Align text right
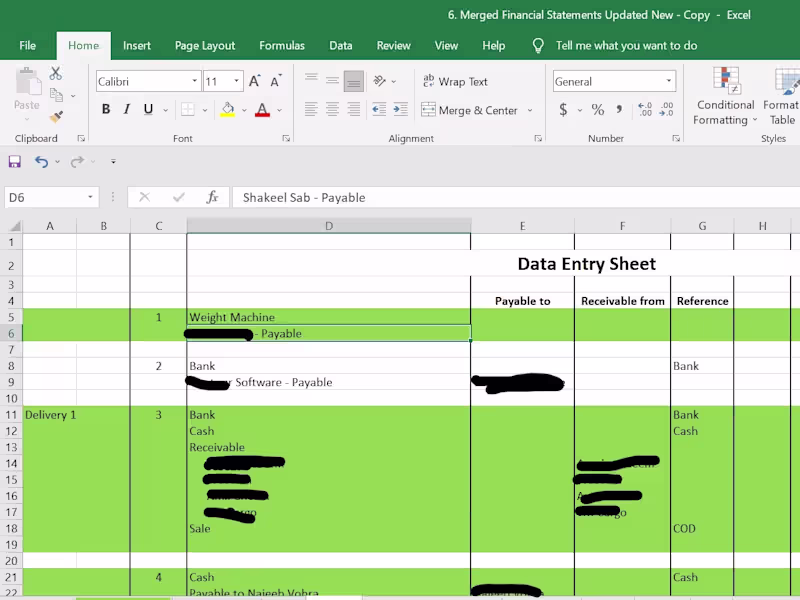Viewport: 800px width, 600px height. (354, 109)
